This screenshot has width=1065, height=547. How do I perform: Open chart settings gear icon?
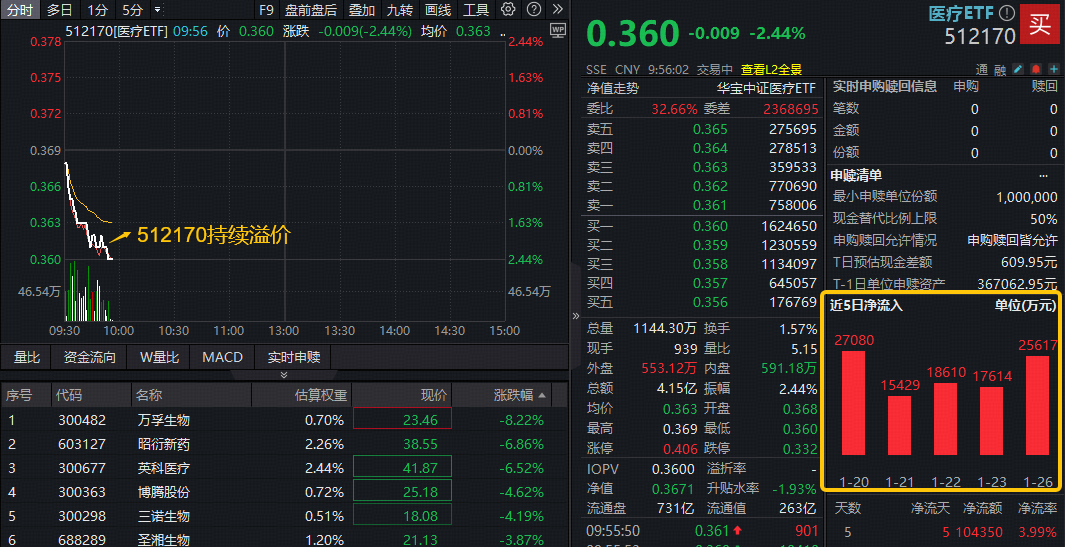(x=508, y=10)
